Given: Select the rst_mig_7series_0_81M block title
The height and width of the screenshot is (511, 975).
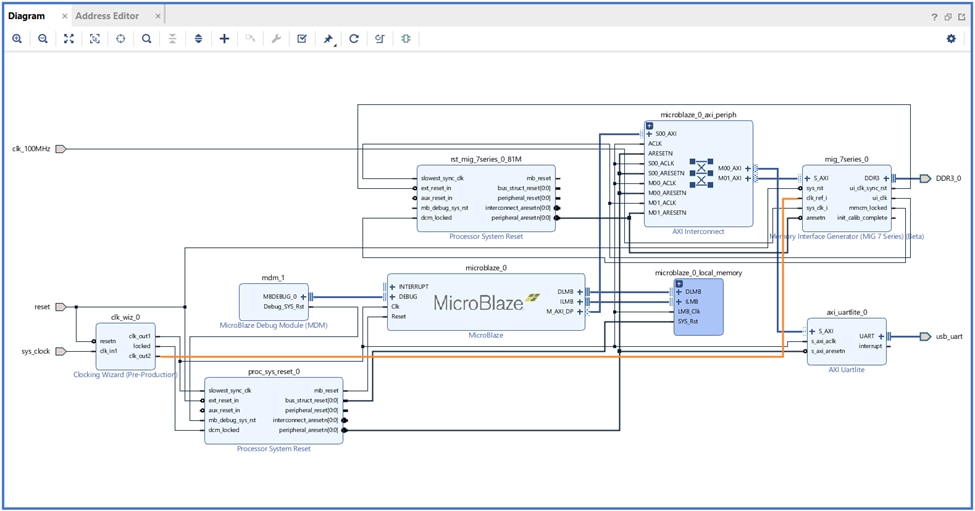Looking at the screenshot, I should (486, 159).
